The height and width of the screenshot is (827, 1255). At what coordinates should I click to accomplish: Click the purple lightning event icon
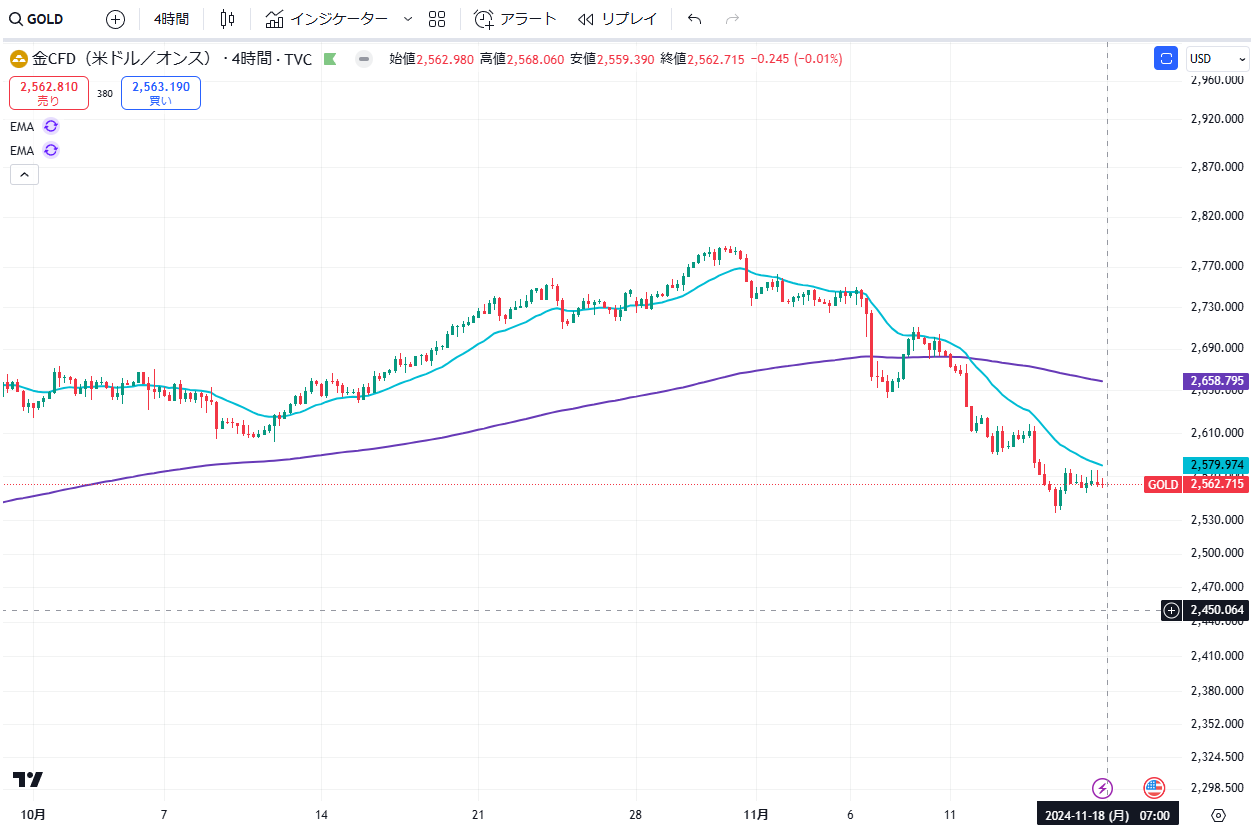point(1102,787)
